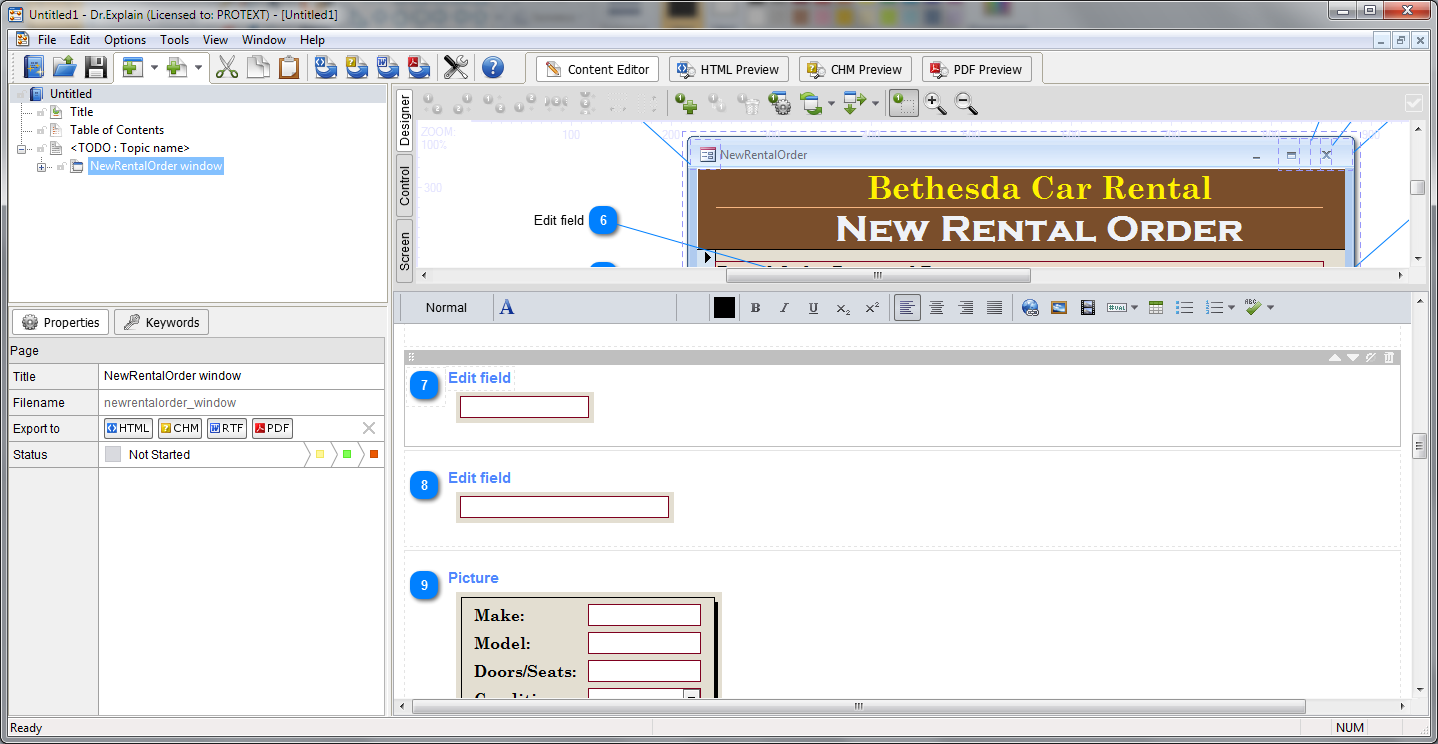Switch to the Keywords tab
1438x744 pixels.
[161, 322]
